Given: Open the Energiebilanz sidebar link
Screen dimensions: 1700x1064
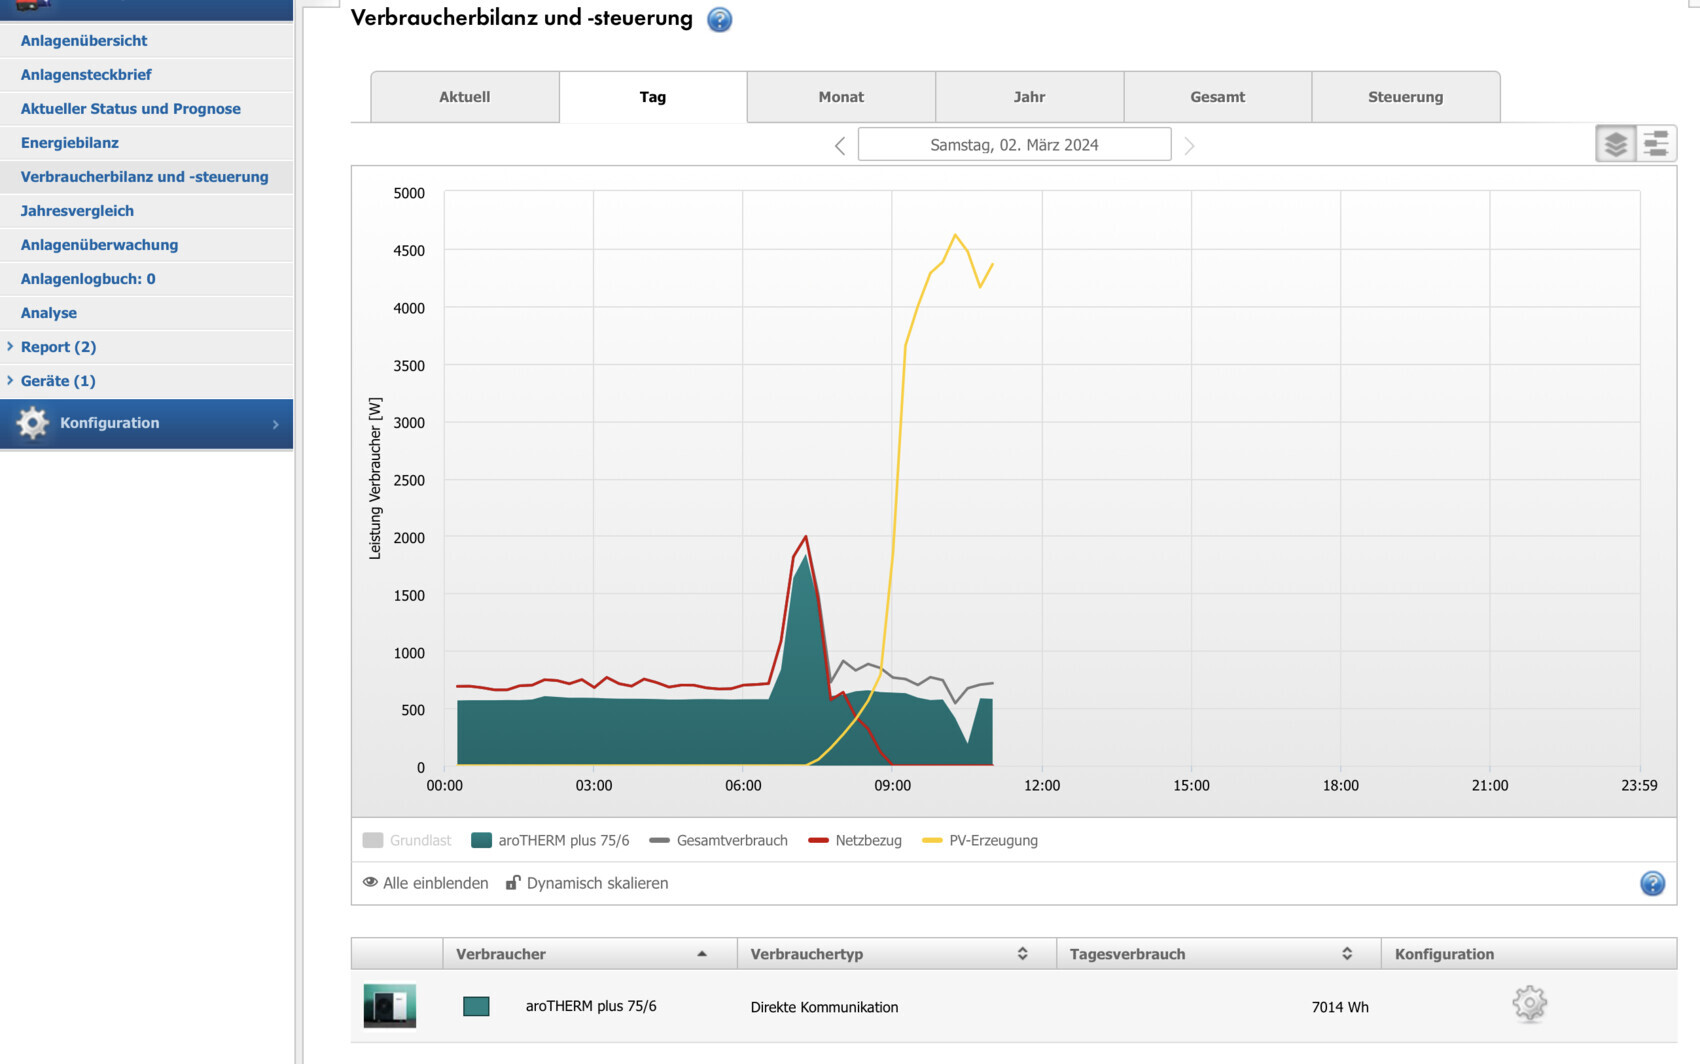Looking at the screenshot, I should [70, 143].
